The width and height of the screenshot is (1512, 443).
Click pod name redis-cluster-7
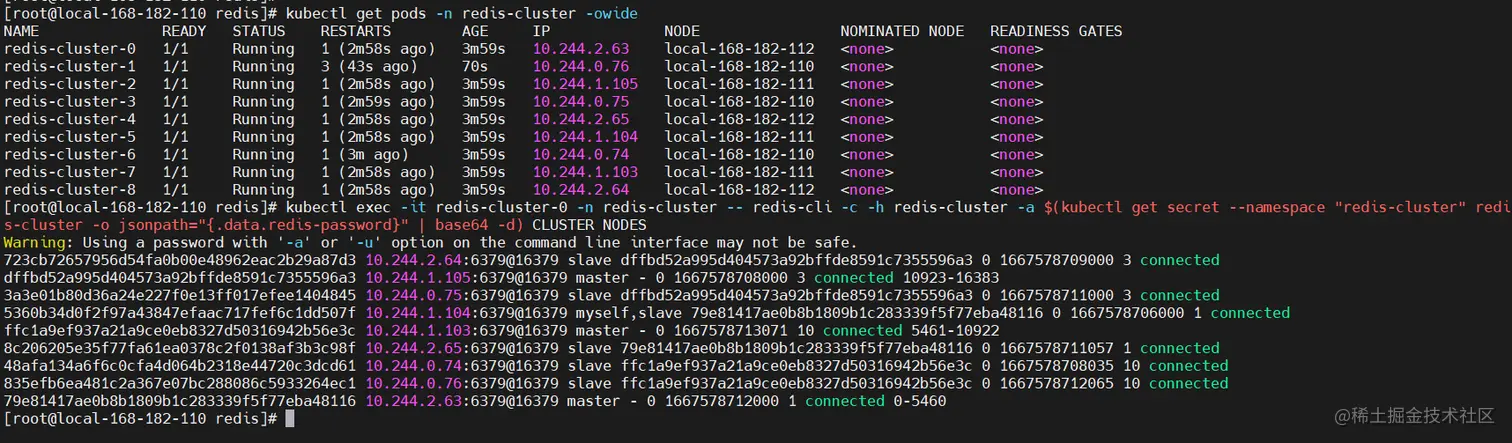tap(70, 172)
